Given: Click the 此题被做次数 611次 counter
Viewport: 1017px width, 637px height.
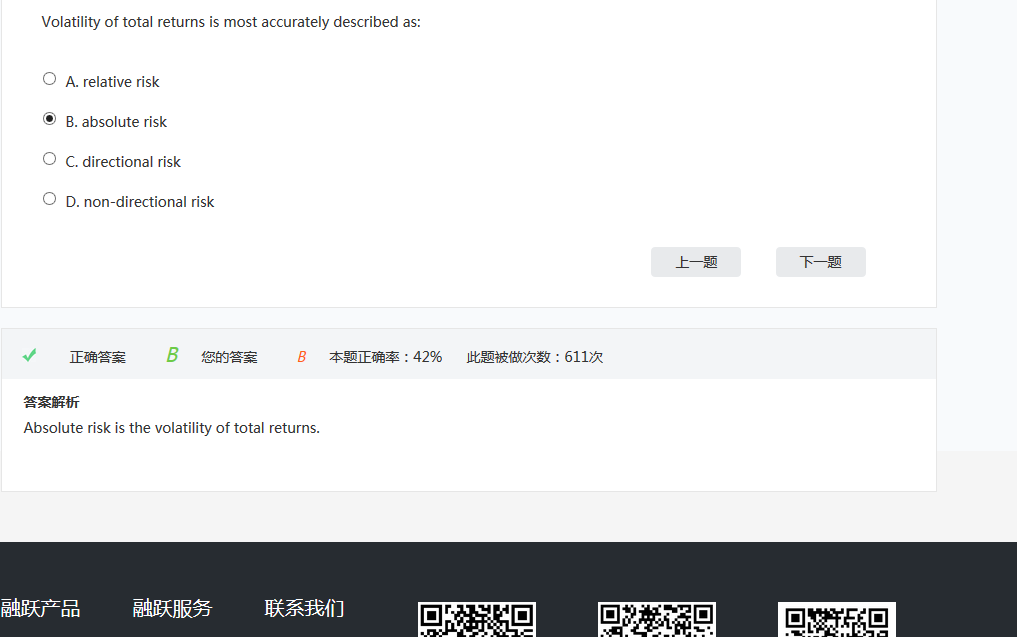Looking at the screenshot, I should point(534,357).
